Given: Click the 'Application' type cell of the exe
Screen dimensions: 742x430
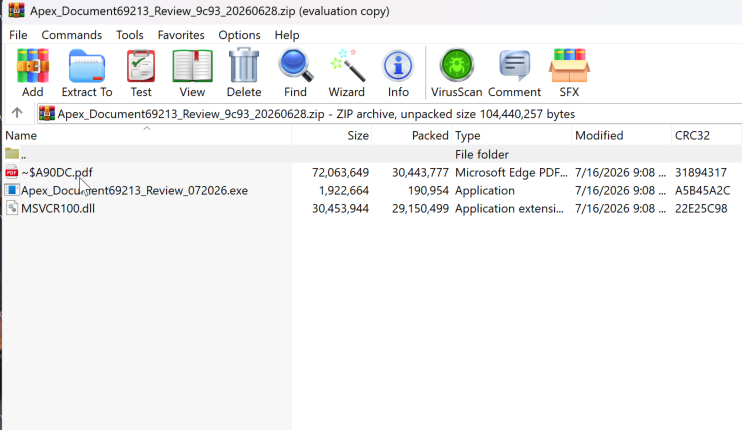Looking at the screenshot, I should click(485, 190).
